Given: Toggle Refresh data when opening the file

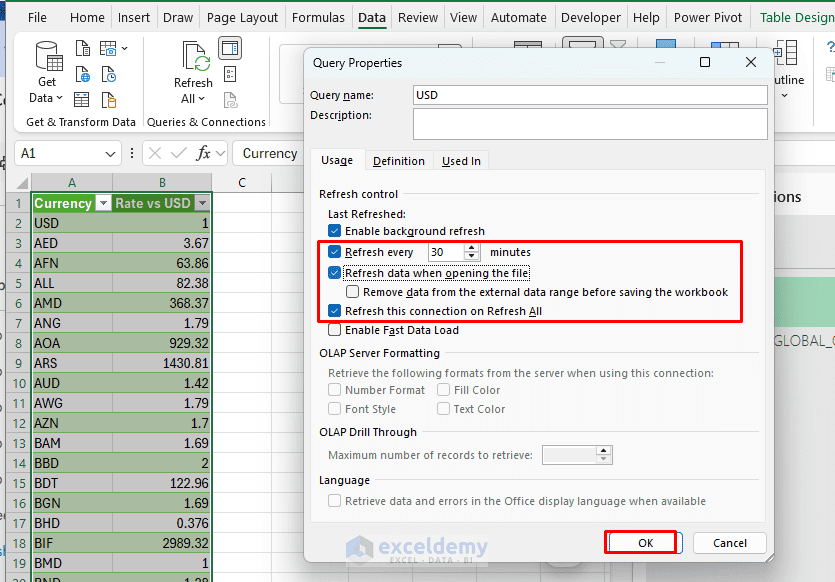Looking at the screenshot, I should pyautogui.click(x=334, y=273).
